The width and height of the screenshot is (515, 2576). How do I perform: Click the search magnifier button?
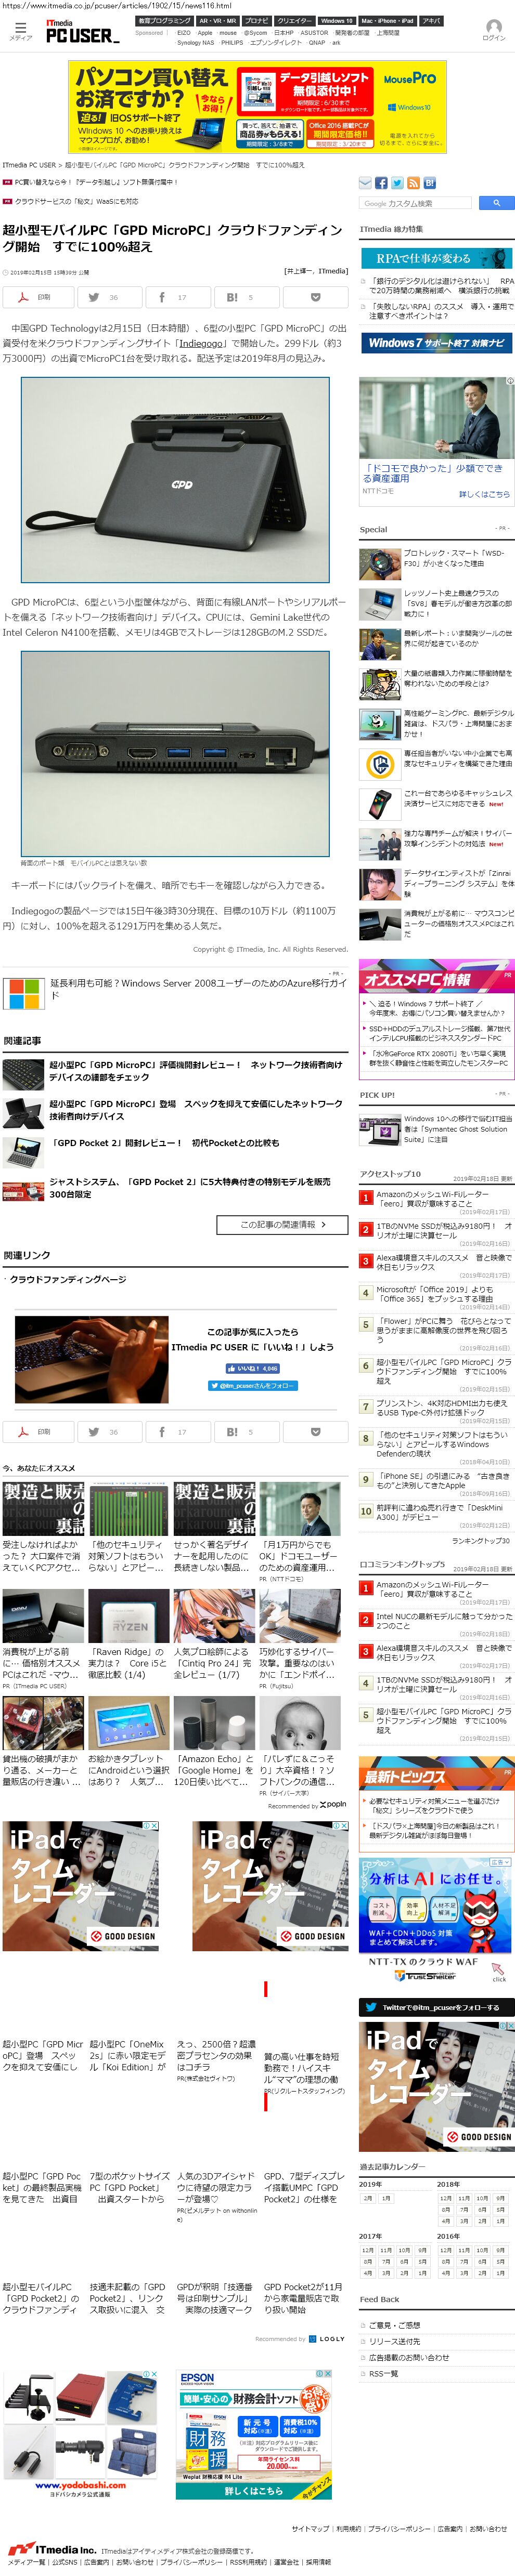[x=496, y=203]
